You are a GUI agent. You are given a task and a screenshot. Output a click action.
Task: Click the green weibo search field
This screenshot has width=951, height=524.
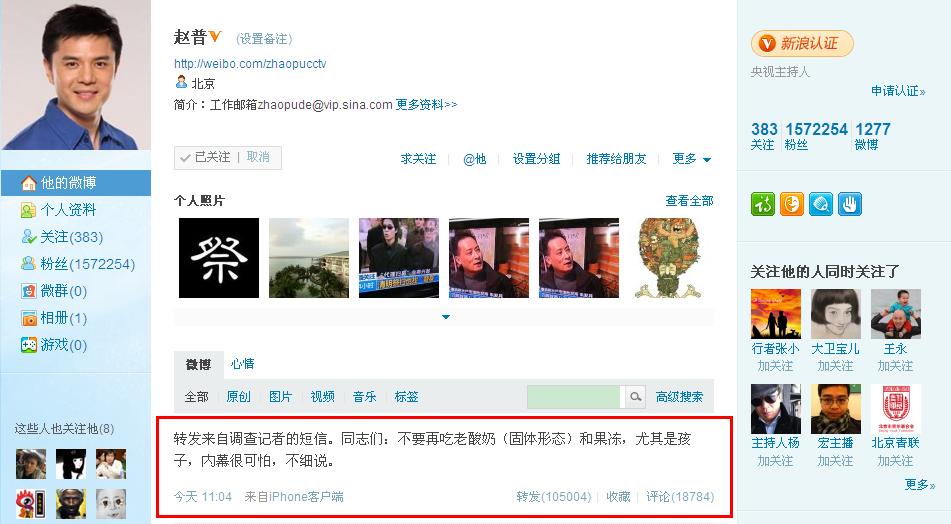pos(574,397)
